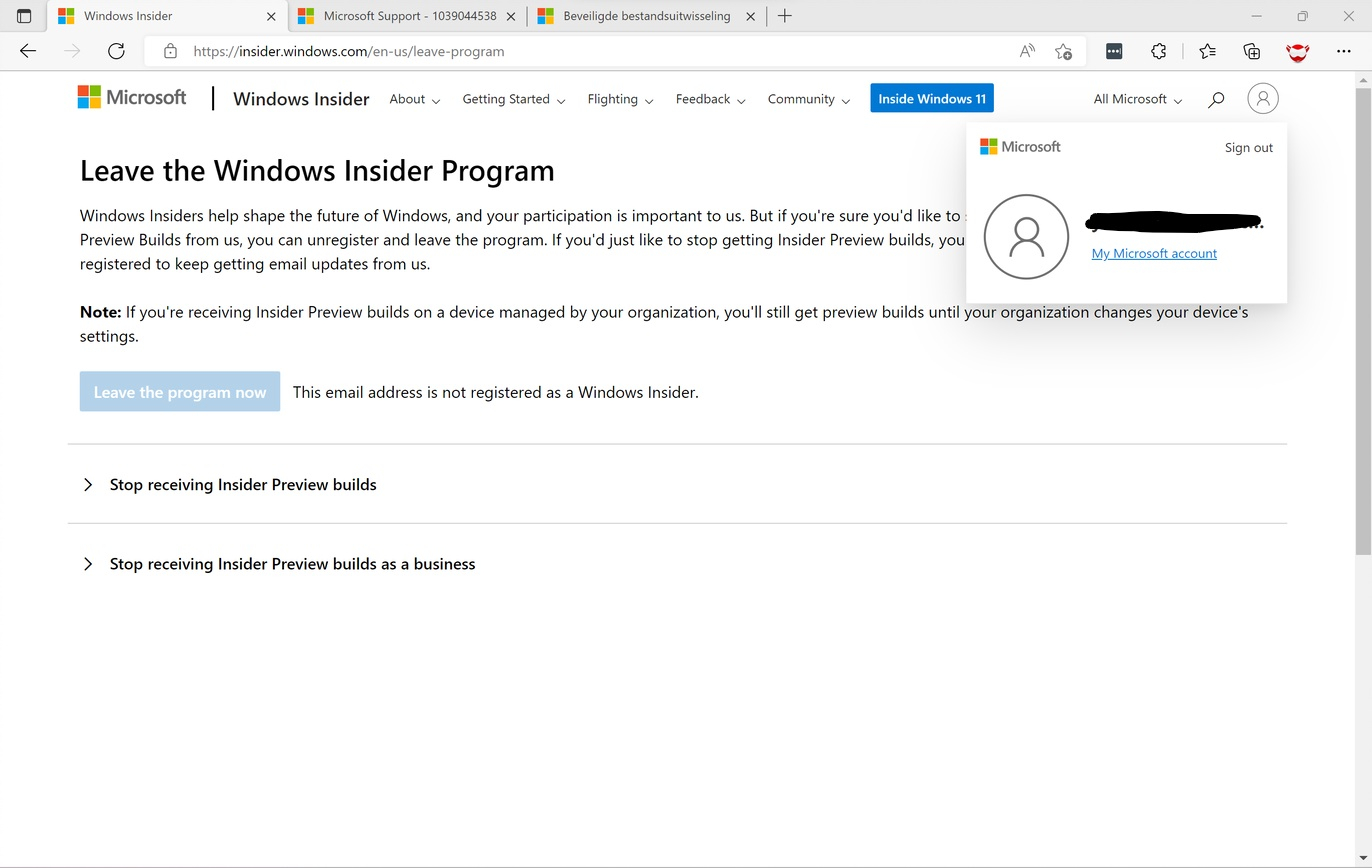Open My Microsoft account link

pyautogui.click(x=1154, y=253)
